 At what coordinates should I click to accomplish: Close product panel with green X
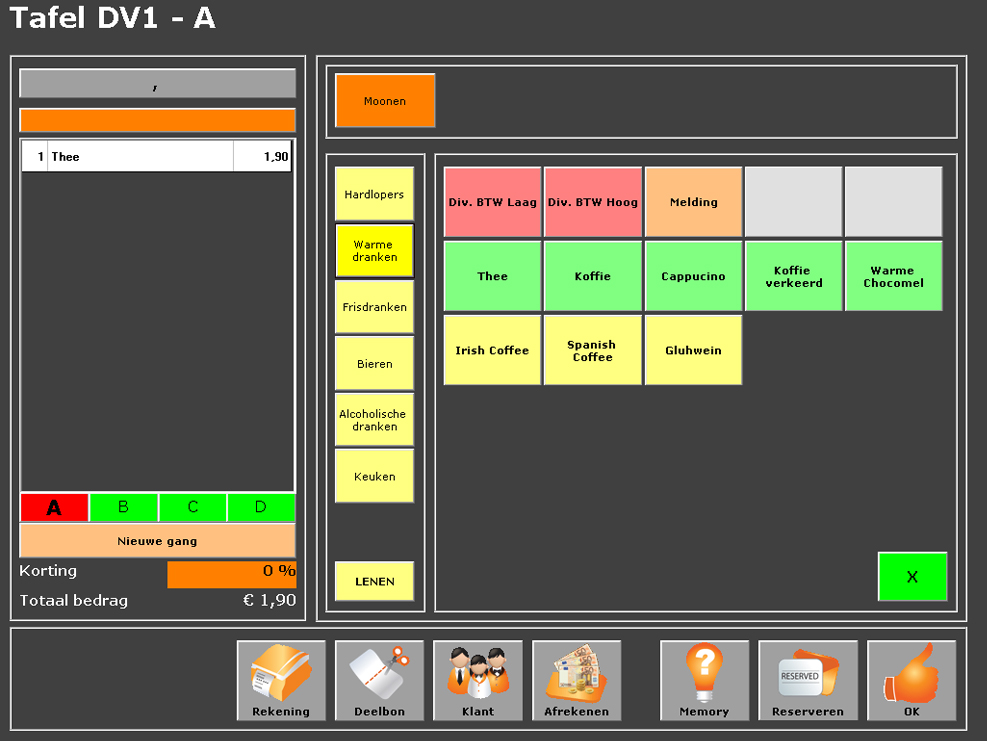tap(912, 577)
